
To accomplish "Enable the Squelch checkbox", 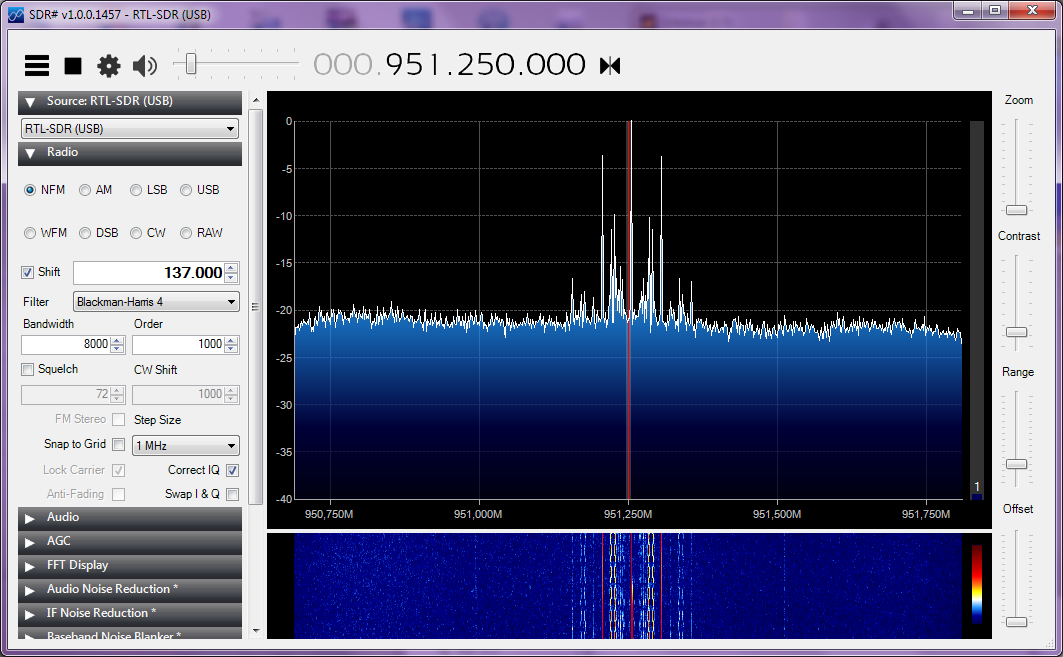I will tap(27, 370).
